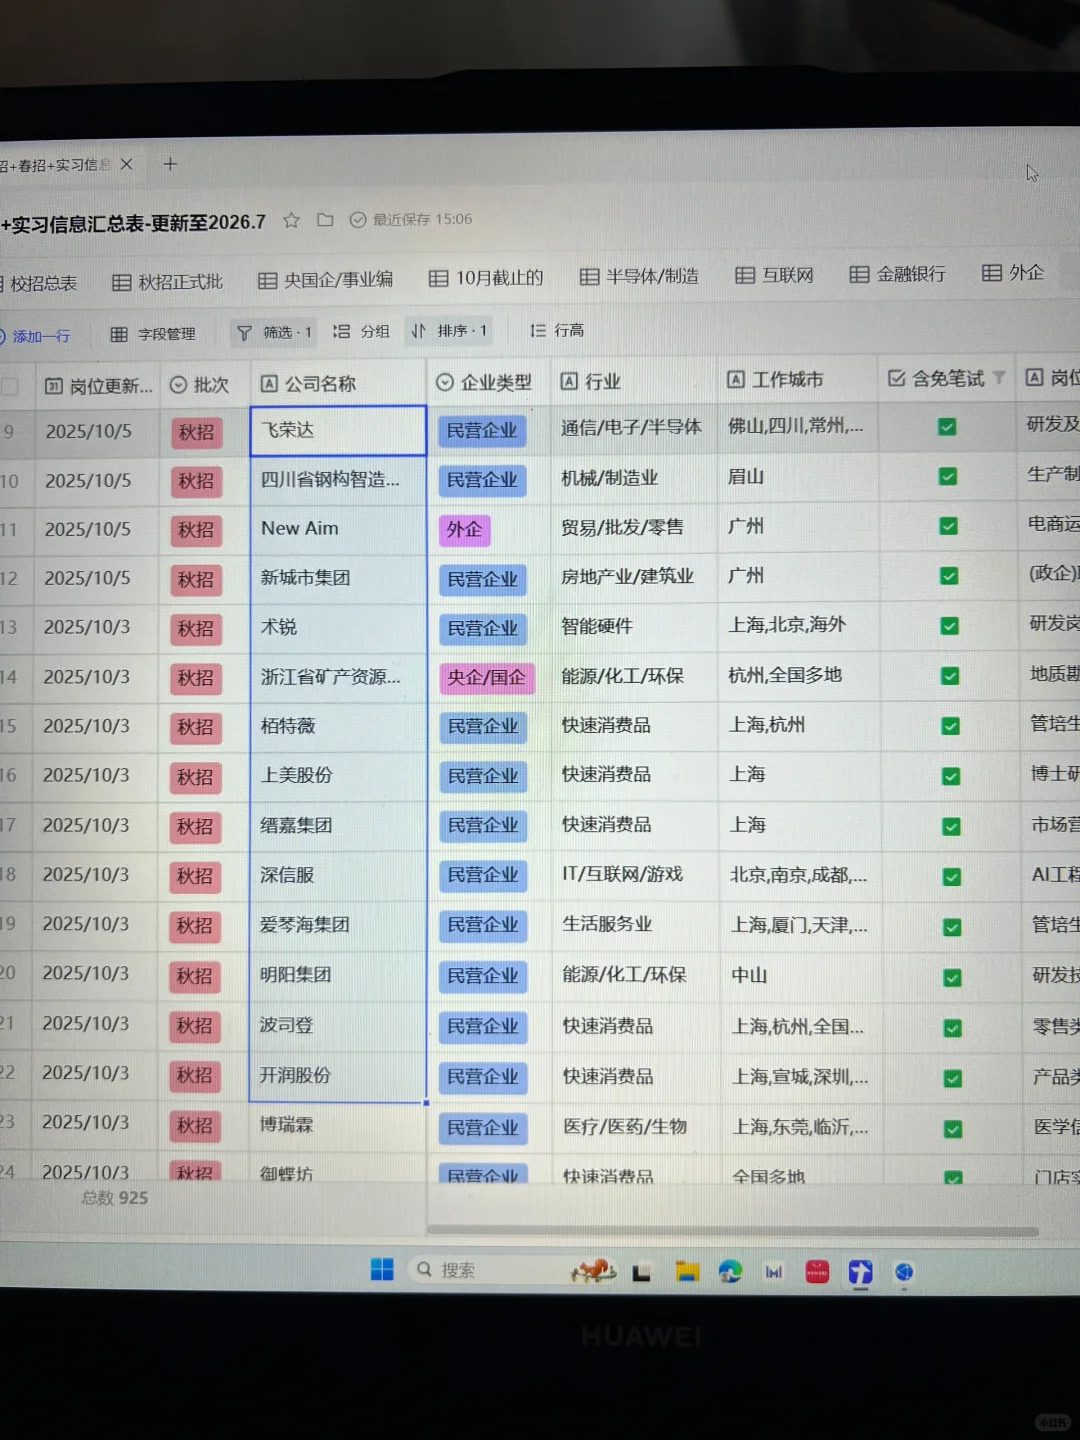Switch to the 外企 view tab
The height and width of the screenshot is (1440, 1080).
tap(1013, 272)
